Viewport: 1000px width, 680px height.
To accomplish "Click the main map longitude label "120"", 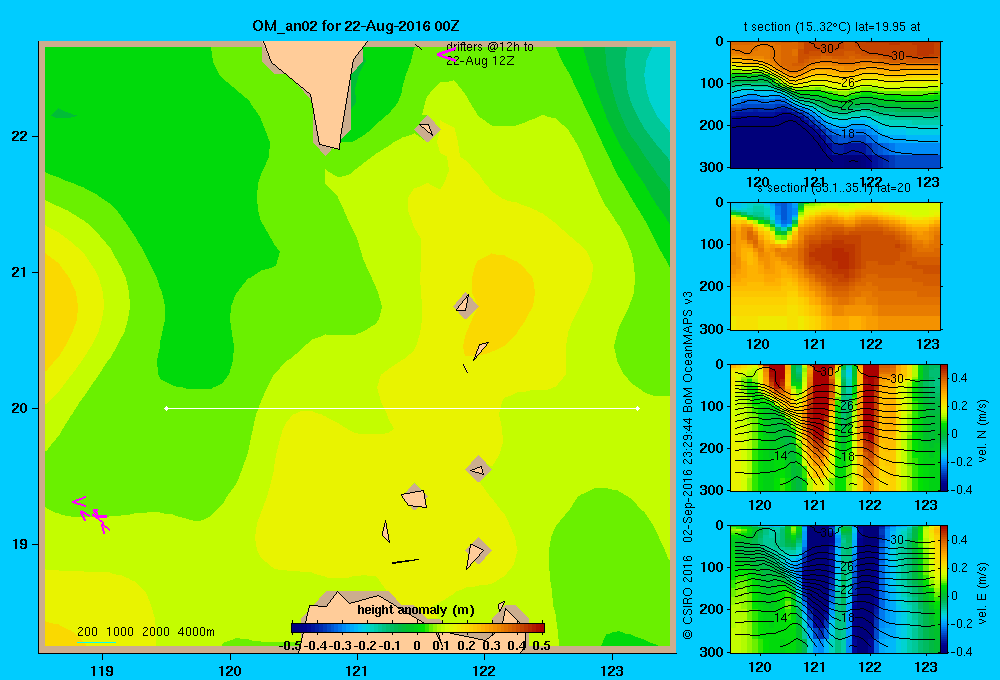I will click(x=230, y=671).
